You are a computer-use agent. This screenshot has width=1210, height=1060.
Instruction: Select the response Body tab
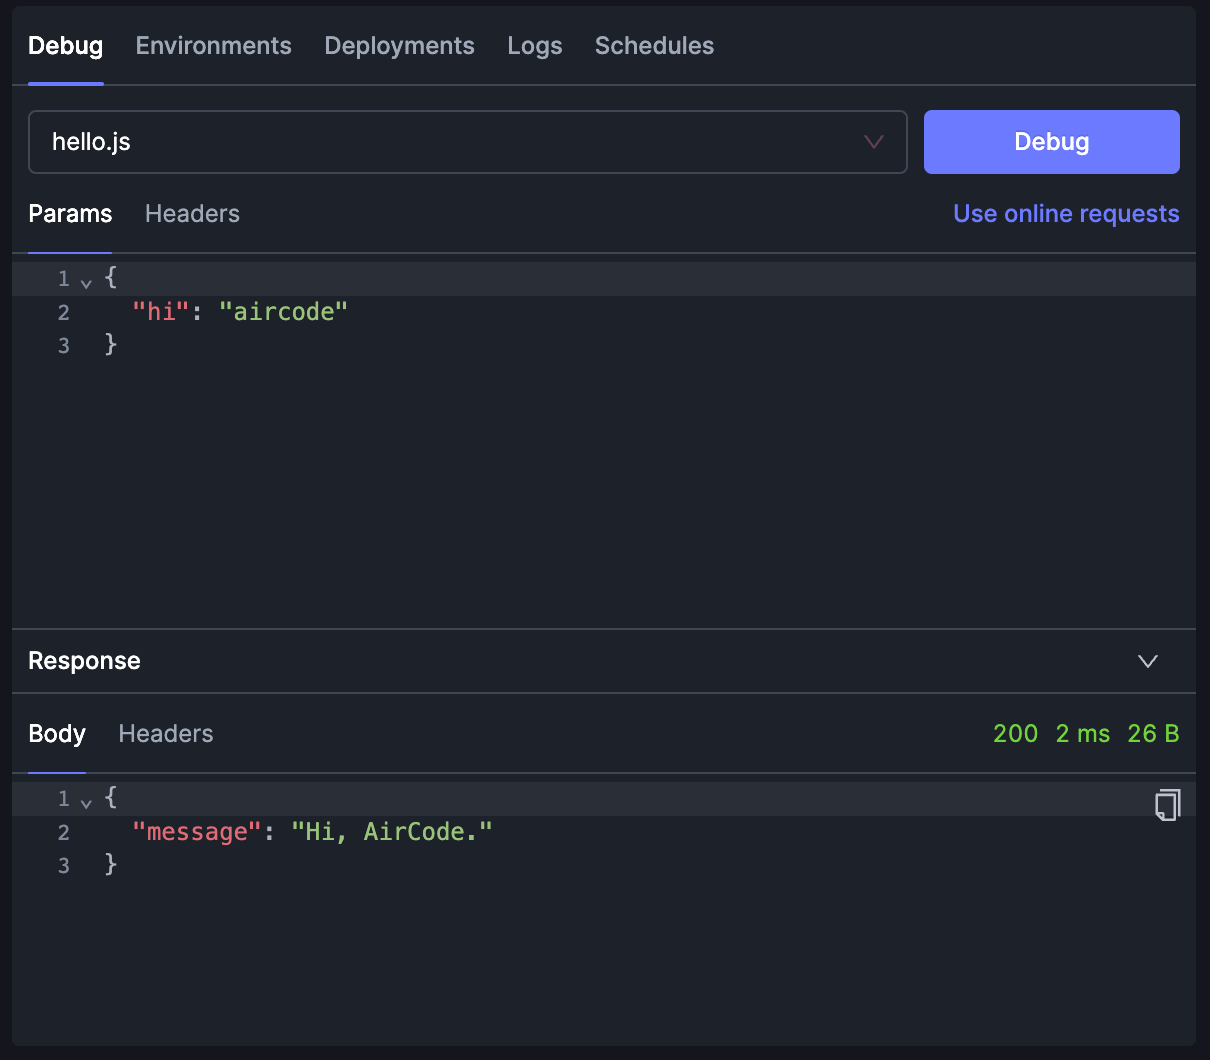tap(57, 734)
